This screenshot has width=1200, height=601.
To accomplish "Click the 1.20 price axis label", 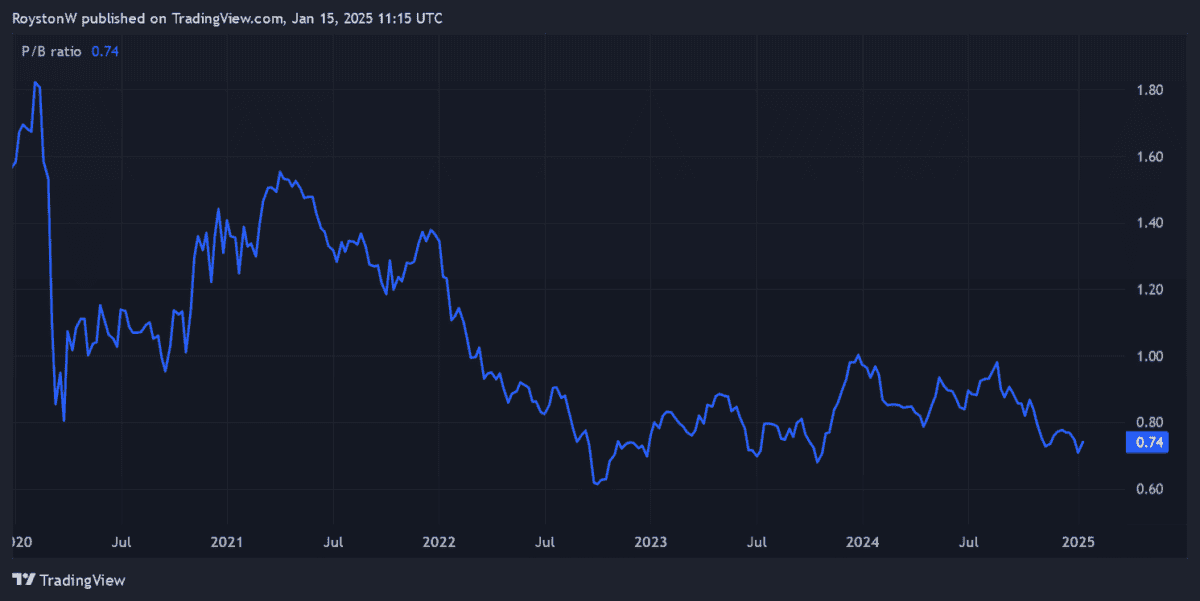I will pos(1150,290).
